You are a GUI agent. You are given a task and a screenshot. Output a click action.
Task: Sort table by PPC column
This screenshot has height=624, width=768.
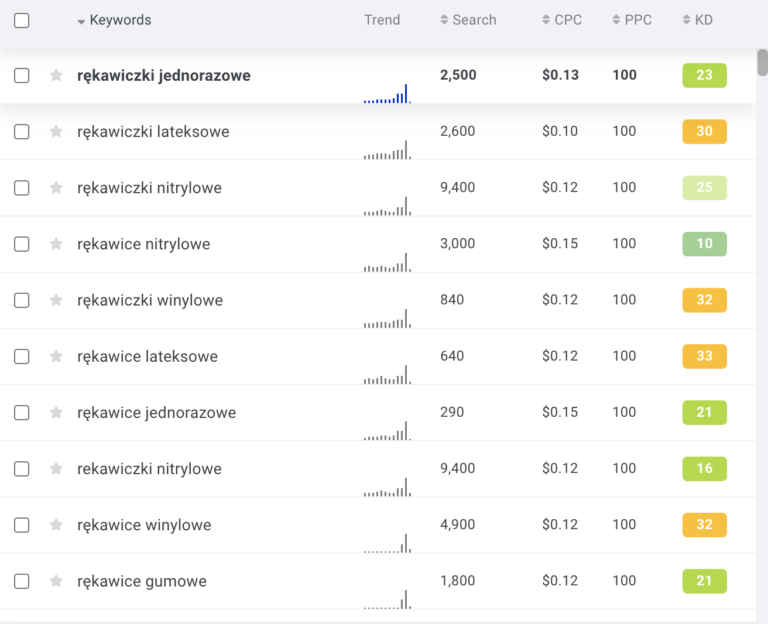(x=632, y=20)
